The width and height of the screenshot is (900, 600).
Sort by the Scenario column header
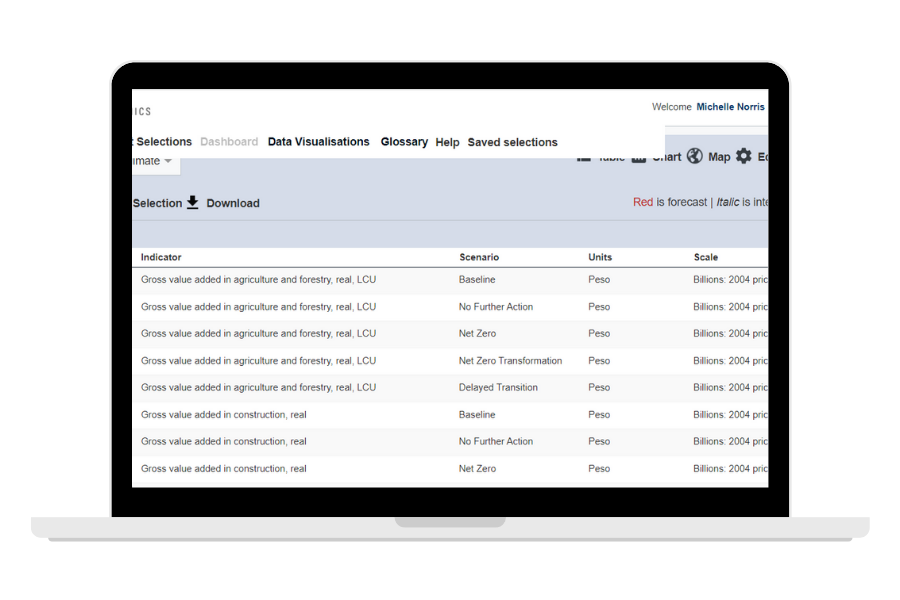479,257
